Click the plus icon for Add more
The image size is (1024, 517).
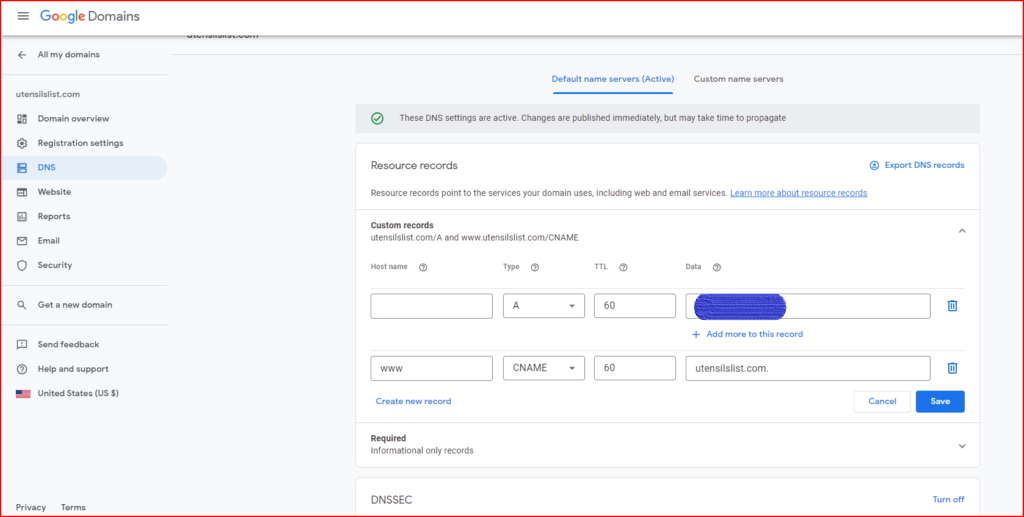pyautogui.click(x=696, y=334)
